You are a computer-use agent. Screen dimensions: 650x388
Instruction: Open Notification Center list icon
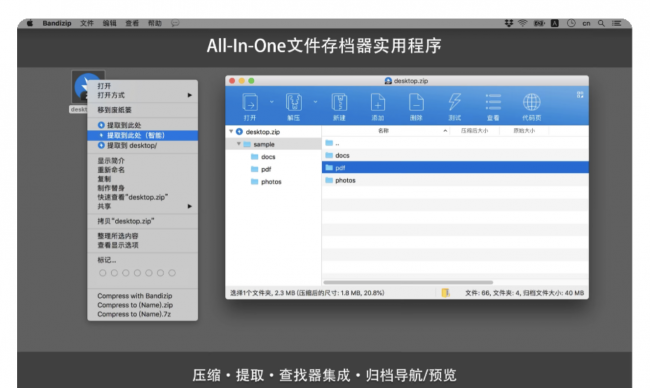pos(617,23)
